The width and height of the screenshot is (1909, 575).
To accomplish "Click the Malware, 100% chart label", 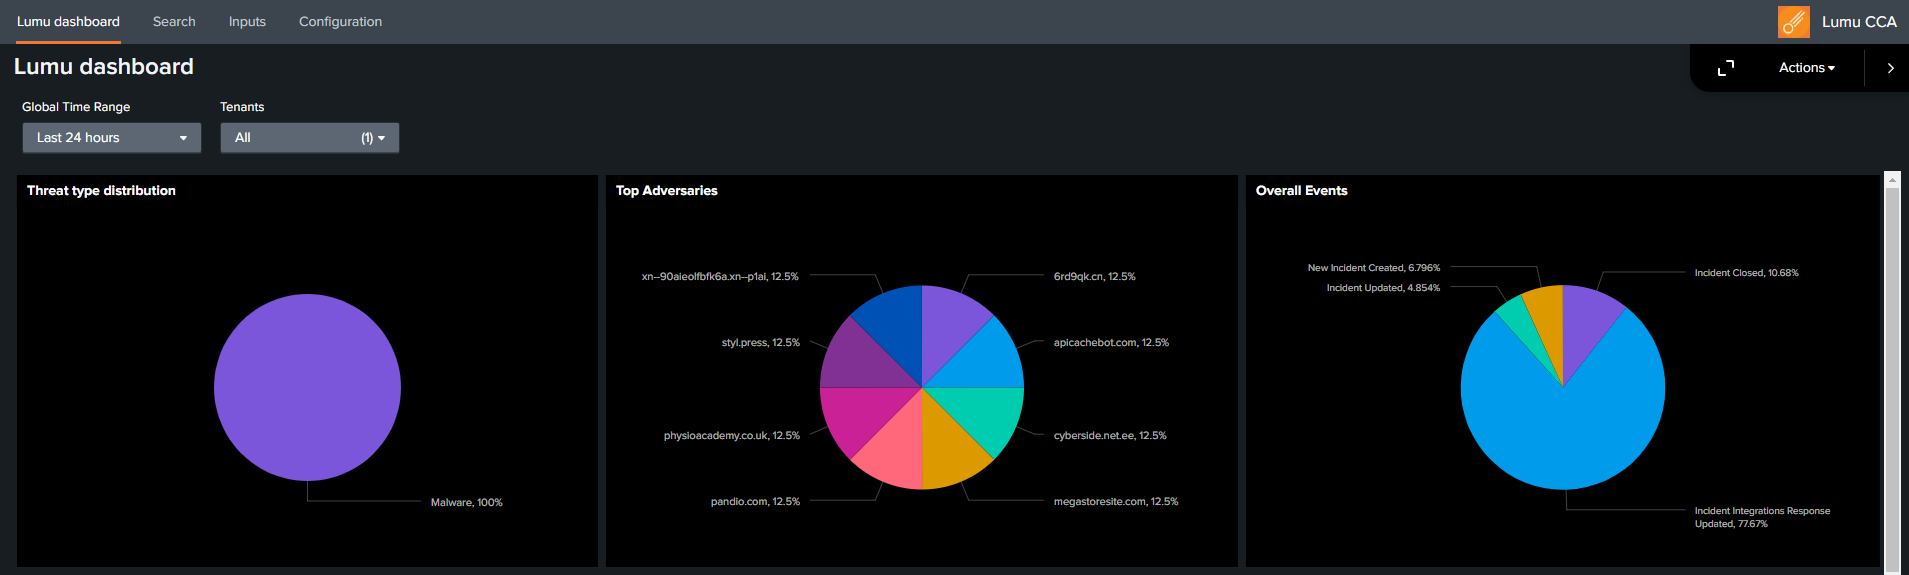I will [x=466, y=503].
